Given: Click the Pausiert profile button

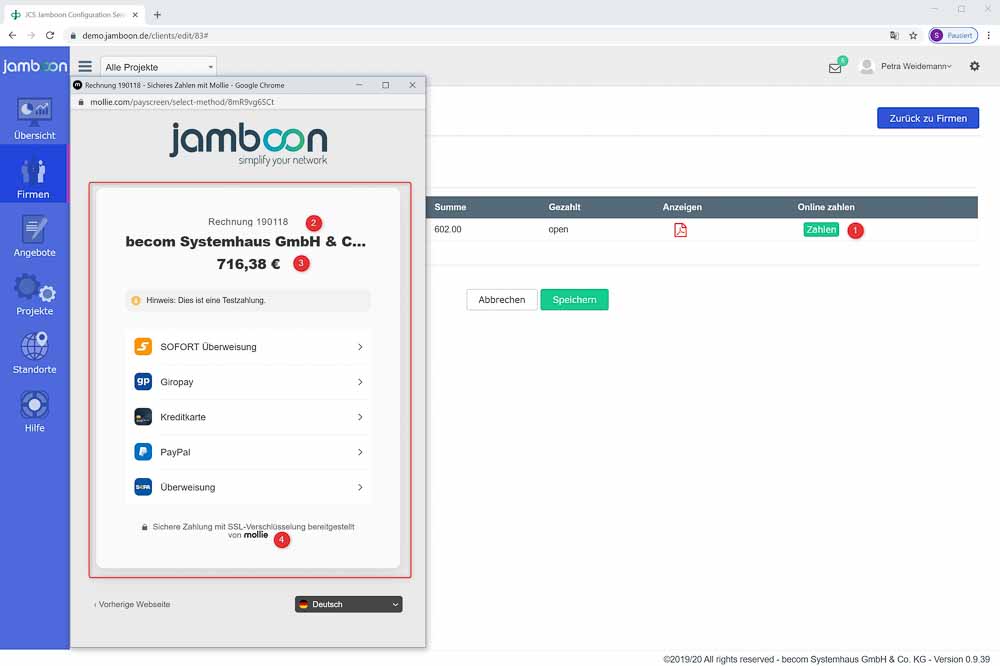Looking at the screenshot, I should click(953, 35).
